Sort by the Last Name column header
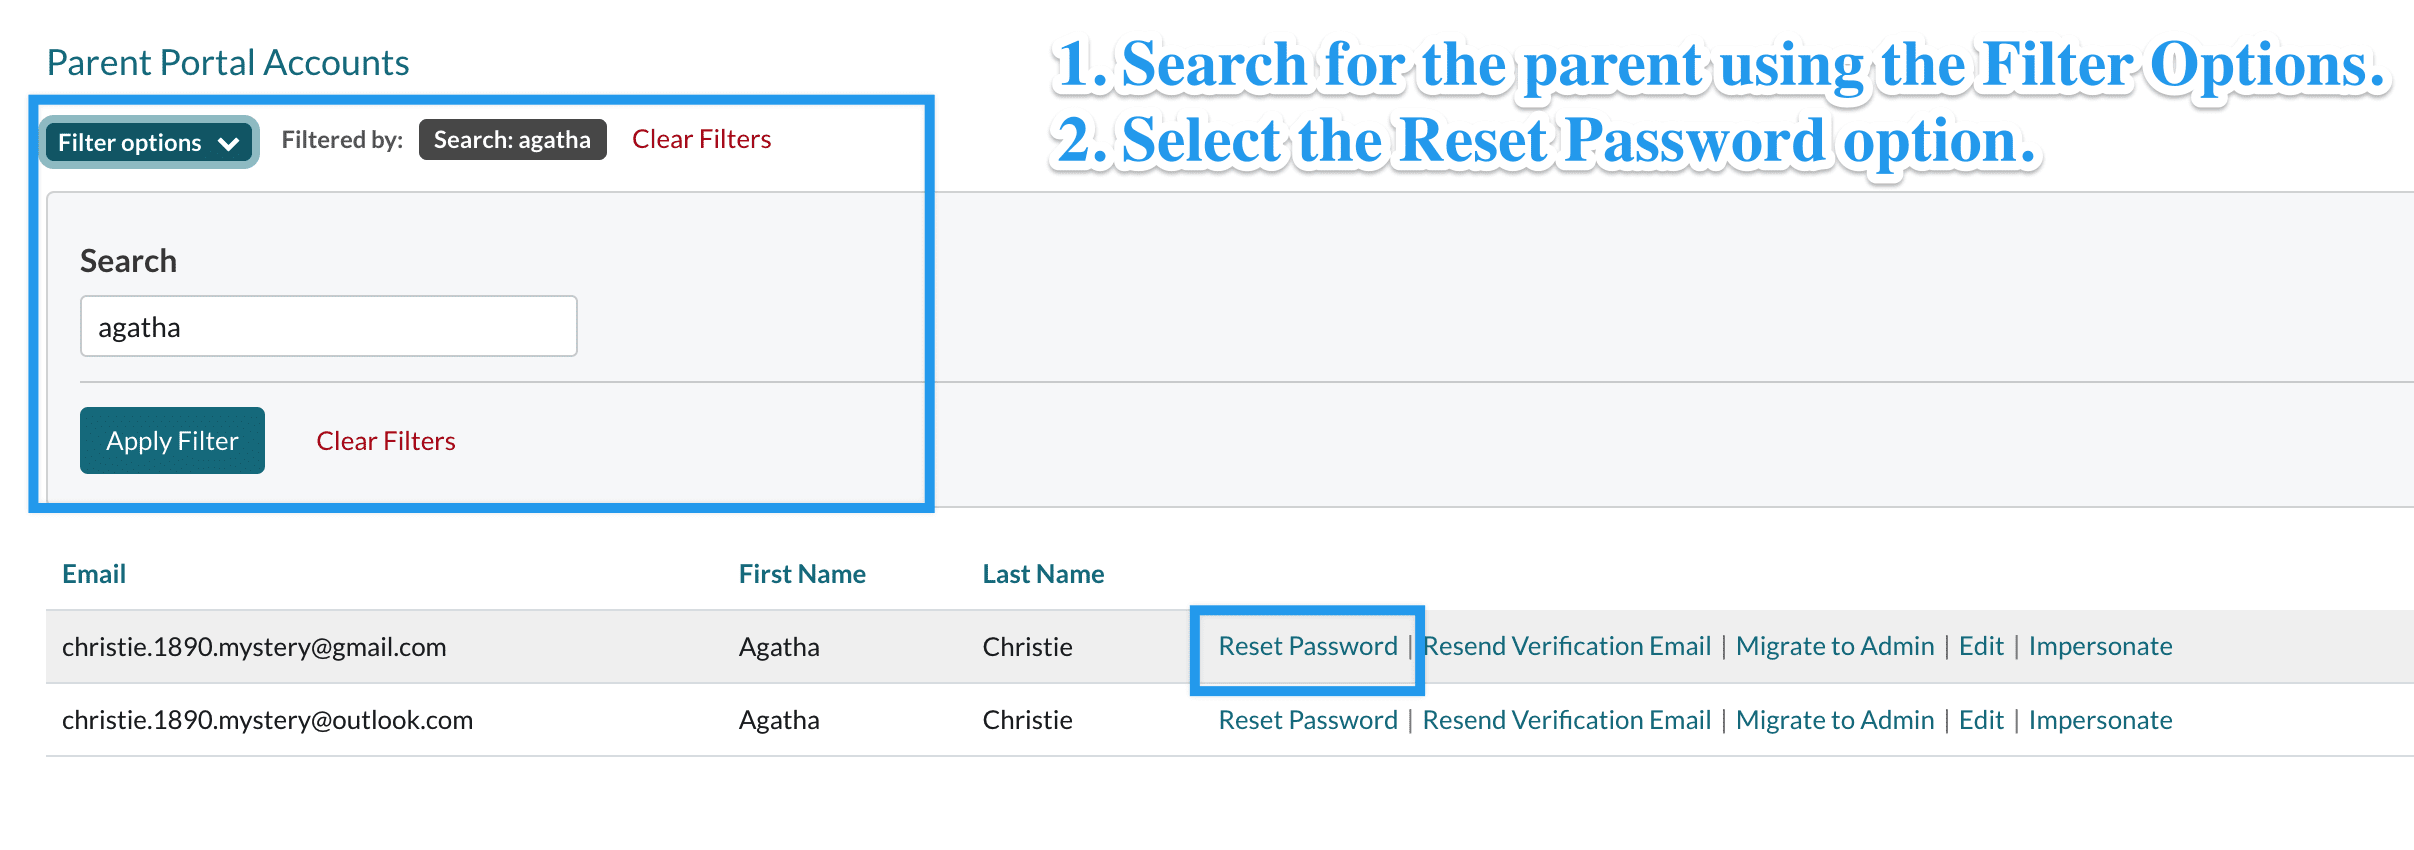This screenshot has height=850, width=2414. (x=1043, y=574)
